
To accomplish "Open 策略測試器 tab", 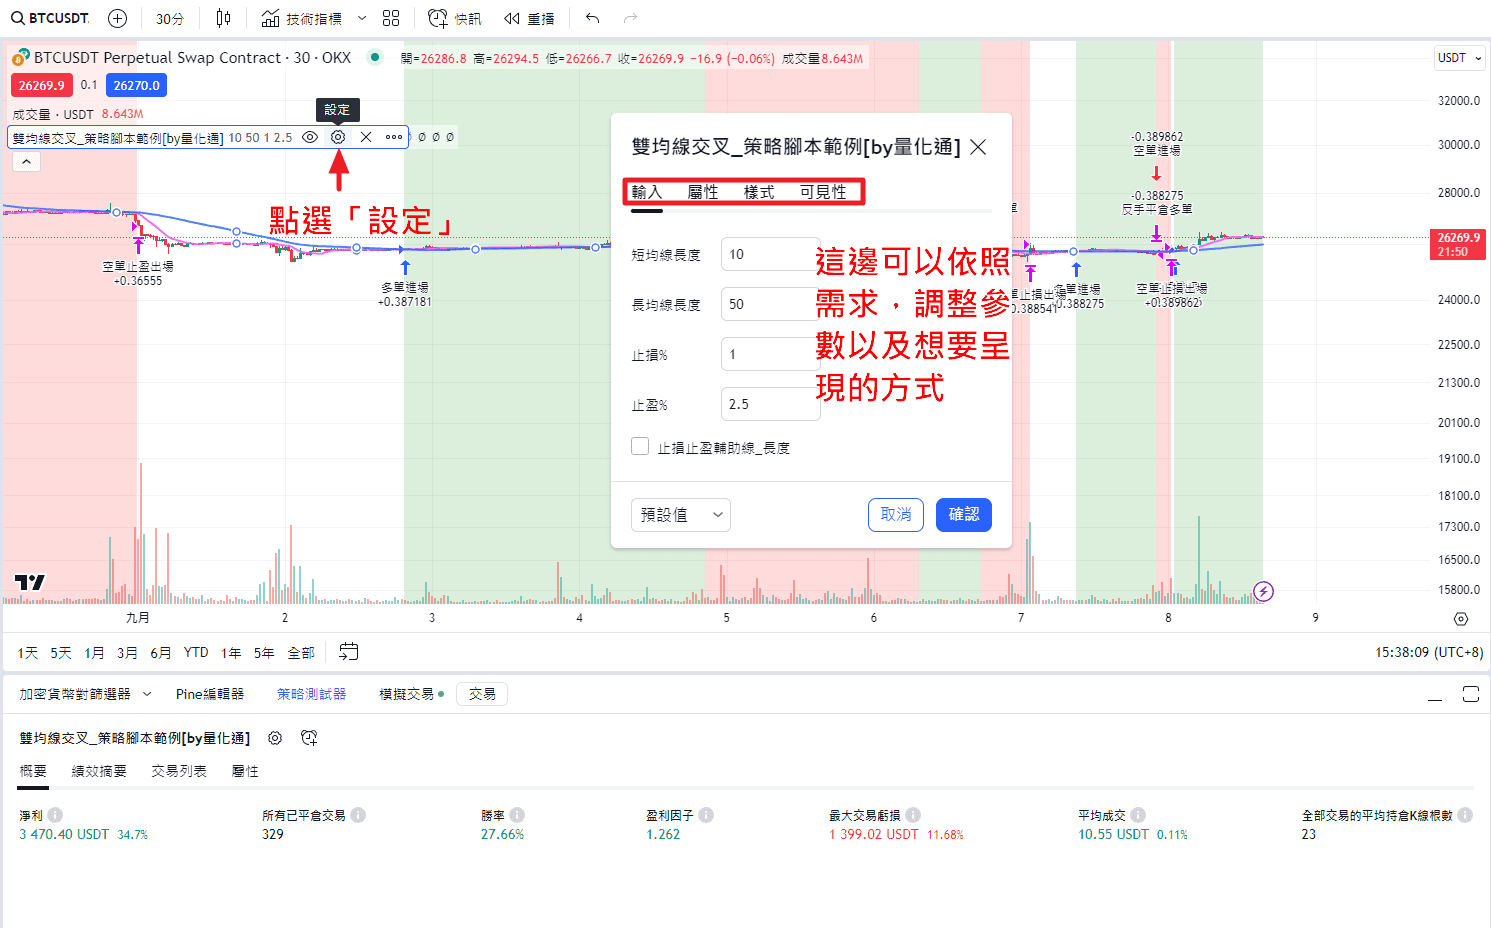I will 311,694.
